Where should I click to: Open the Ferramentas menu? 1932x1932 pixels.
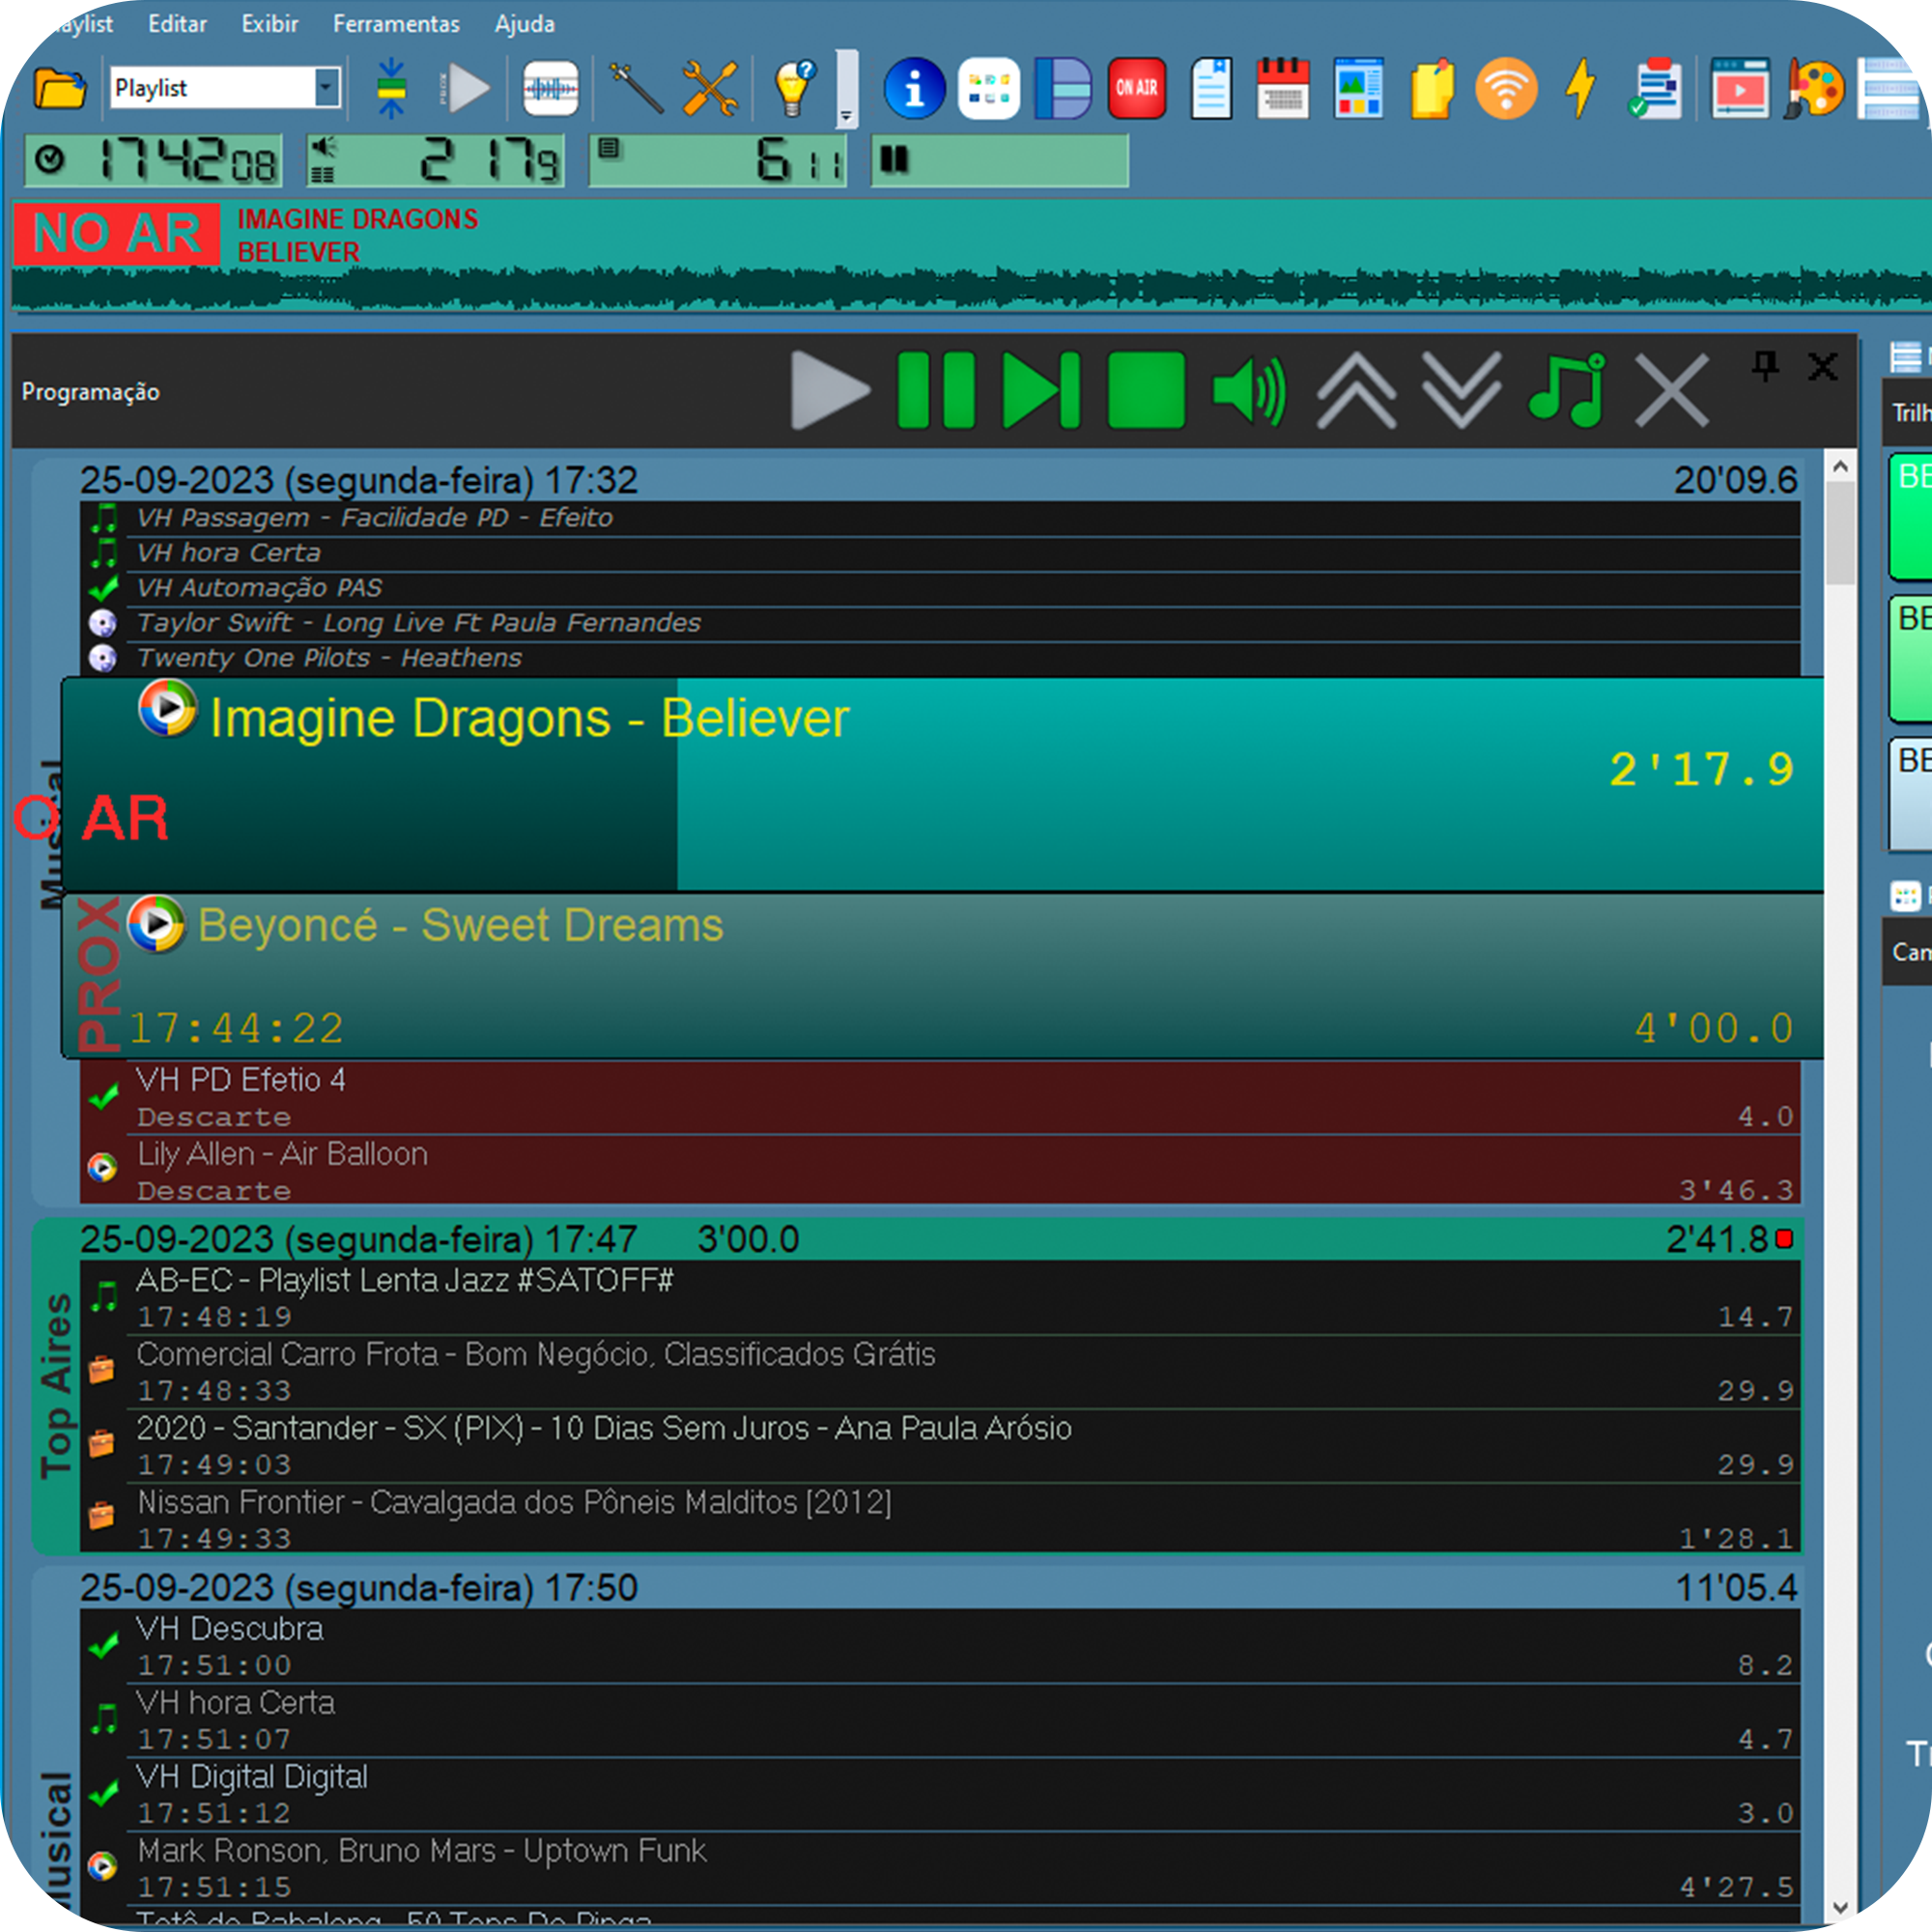click(x=396, y=23)
